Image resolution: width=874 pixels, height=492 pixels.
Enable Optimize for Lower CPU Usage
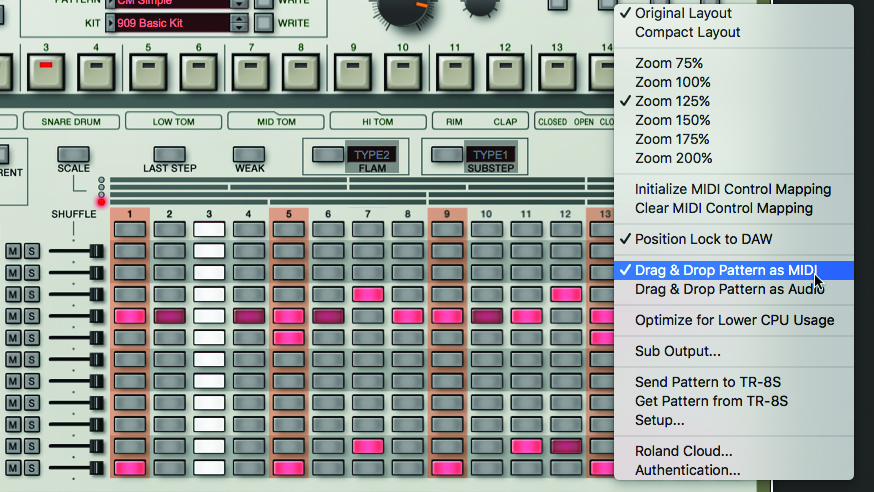tap(734, 320)
